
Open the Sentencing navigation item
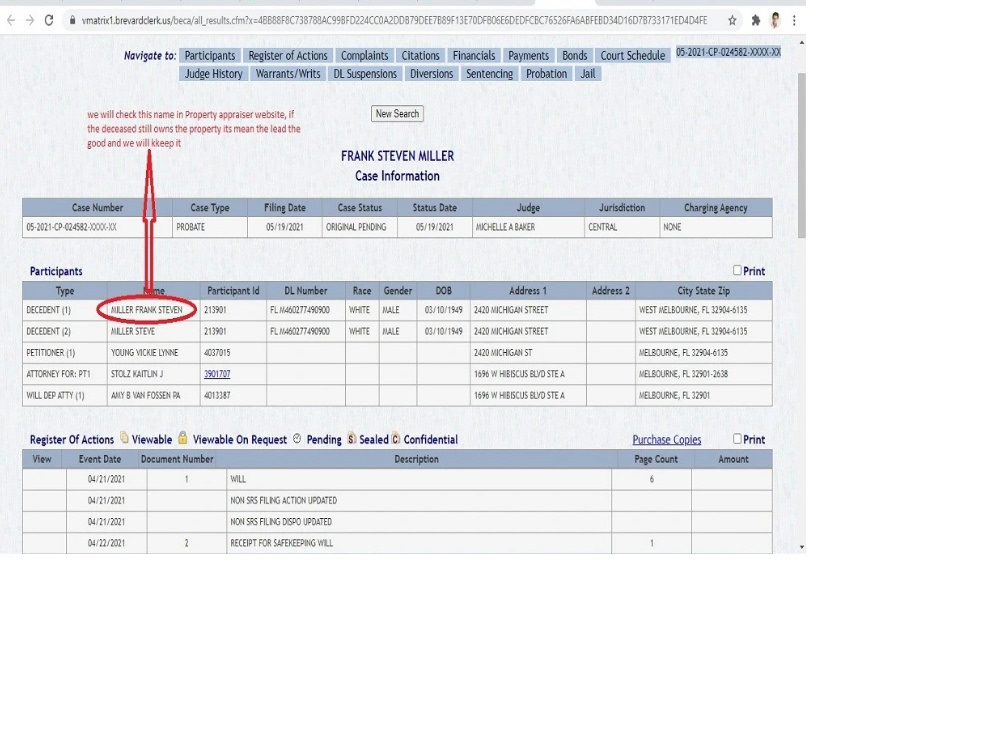(489, 74)
